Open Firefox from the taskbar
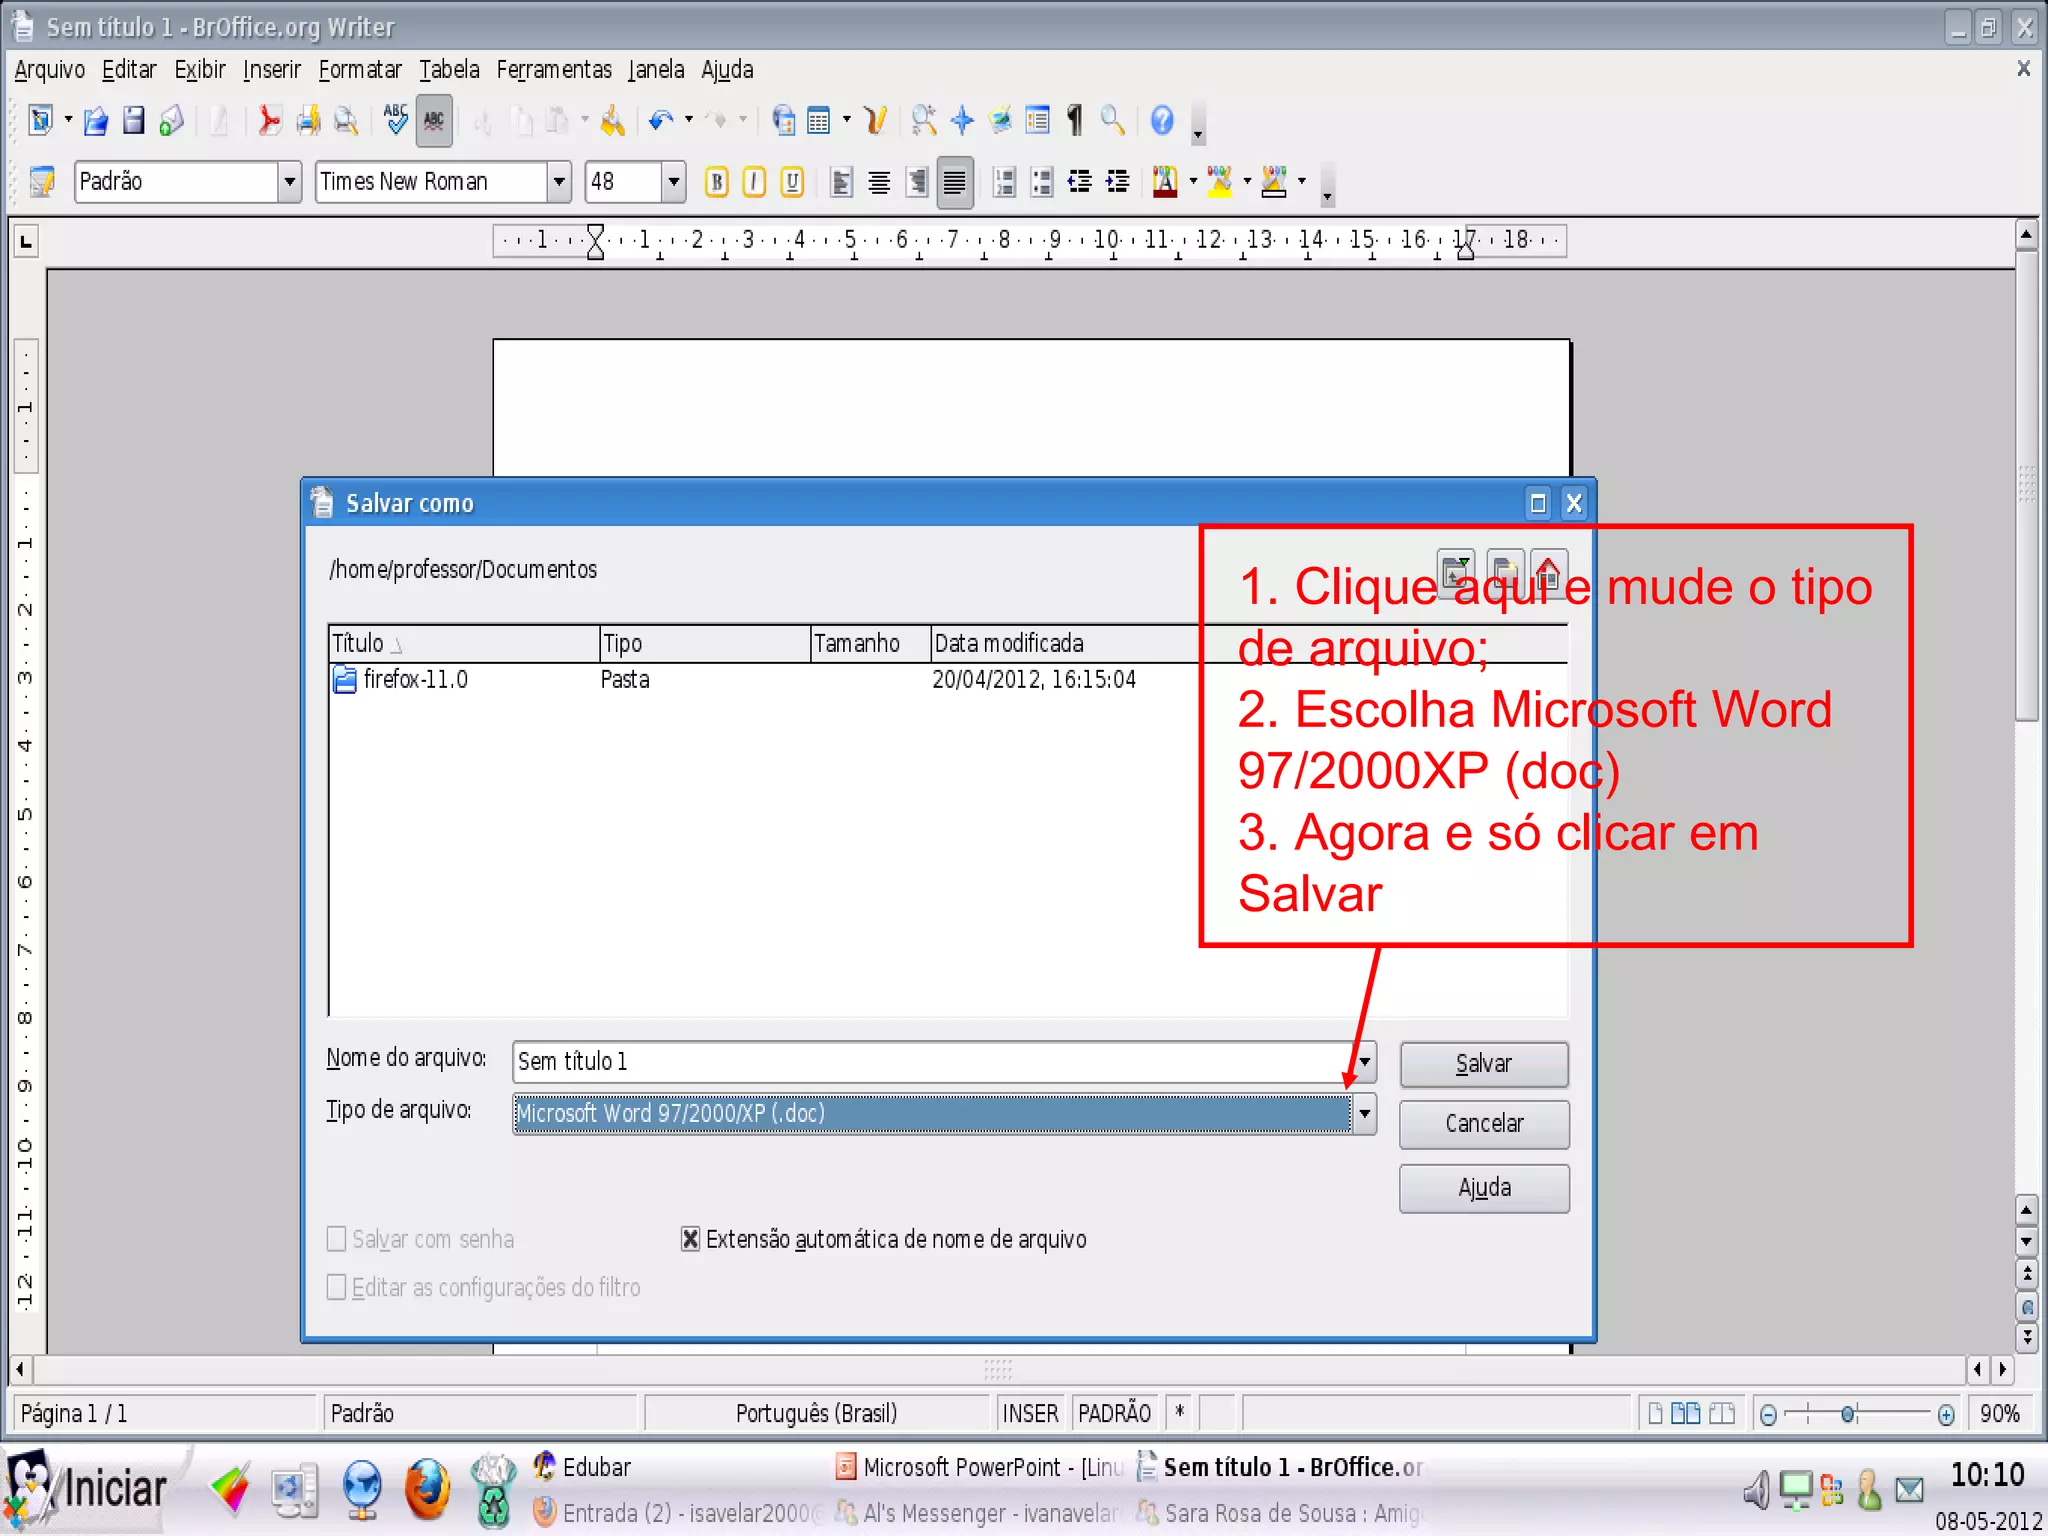The width and height of the screenshot is (2048, 1536). [427, 1490]
